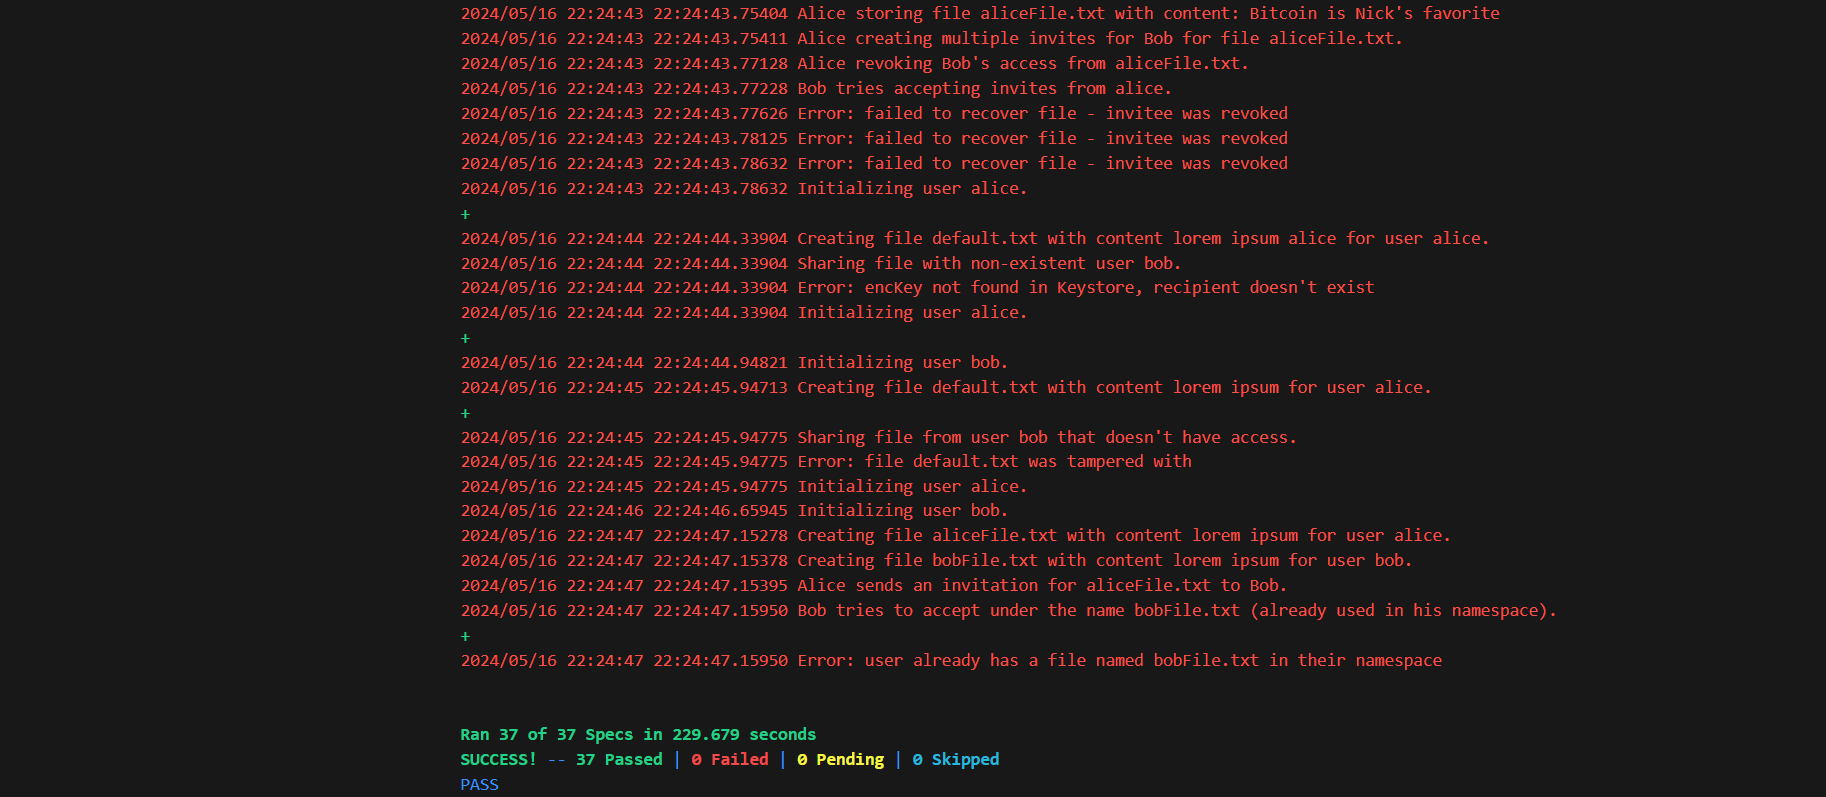Click the '0 Skipped' count text
Viewport: 1826px width, 797px height.
tap(955, 759)
